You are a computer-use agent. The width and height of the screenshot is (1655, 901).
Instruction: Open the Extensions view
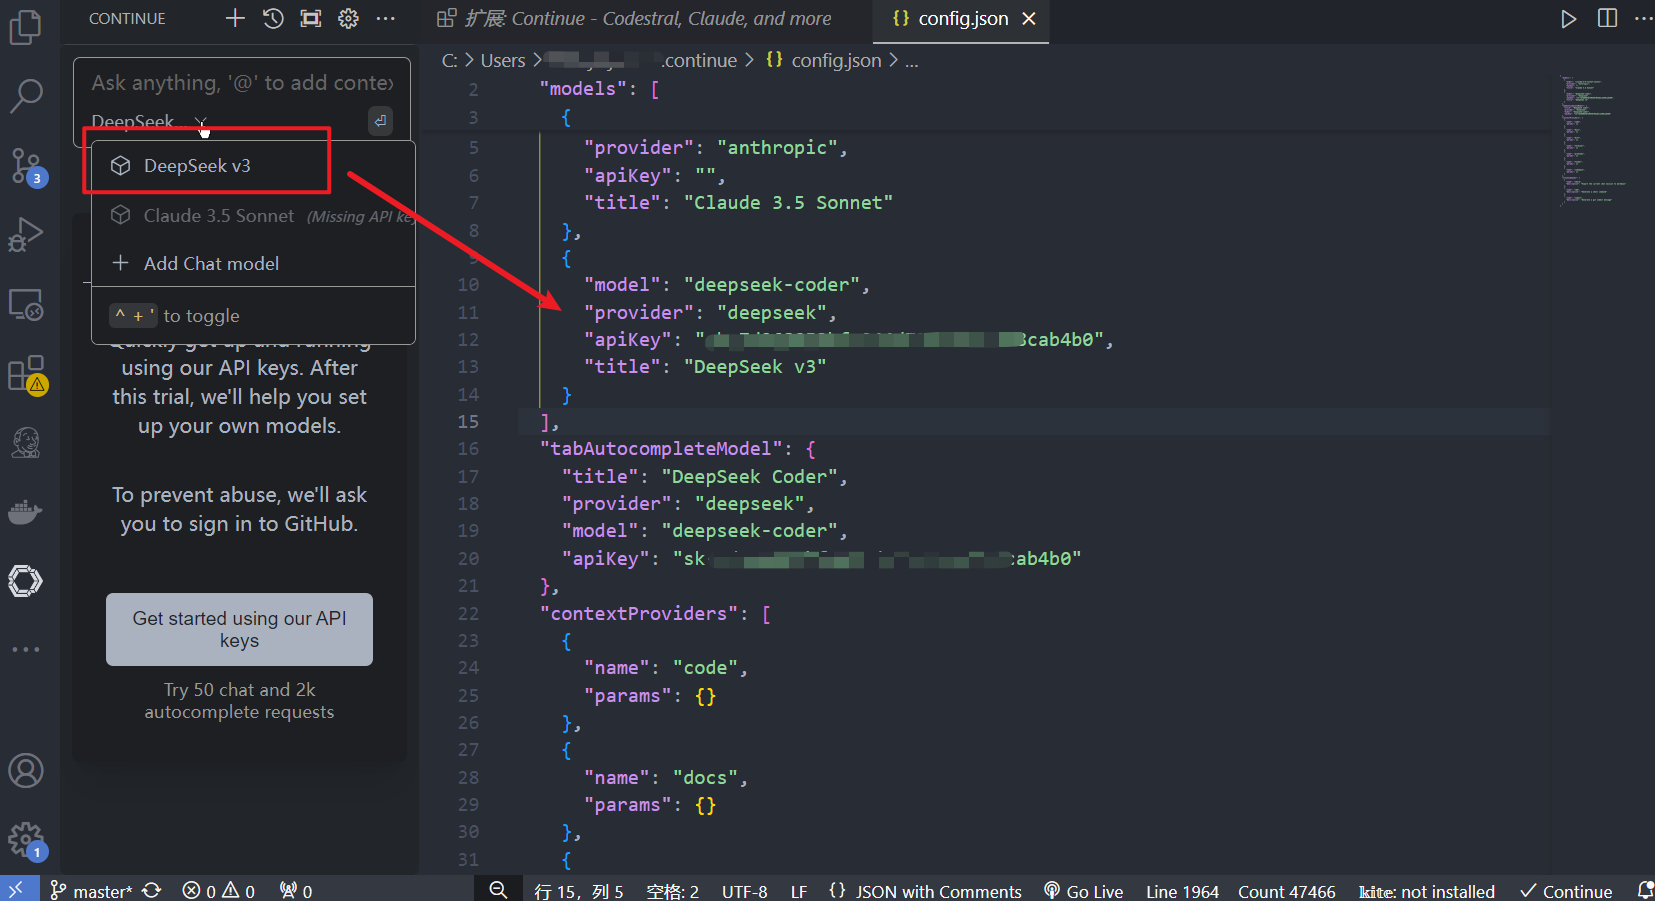point(27,373)
